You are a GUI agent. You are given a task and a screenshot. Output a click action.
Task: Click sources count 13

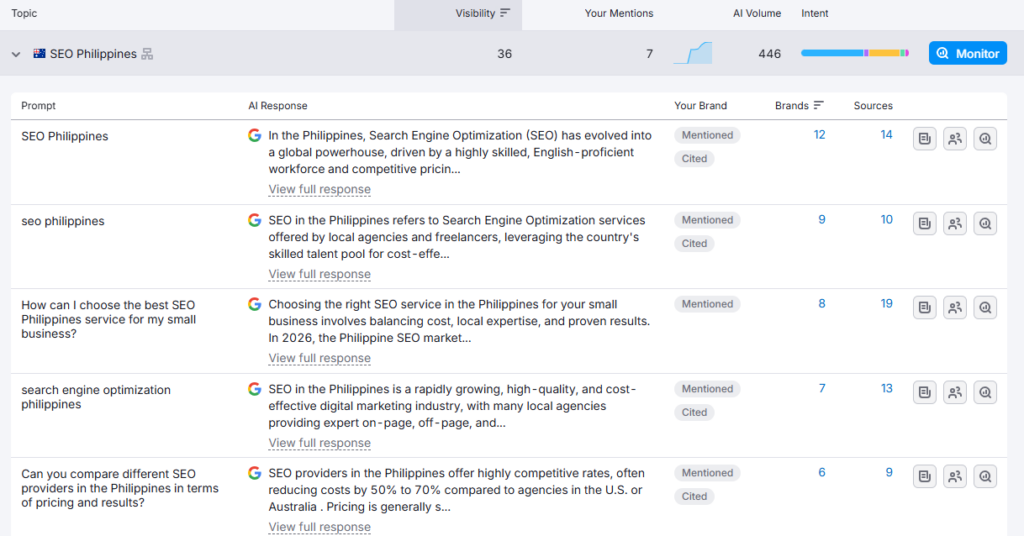[x=886, y=388]
